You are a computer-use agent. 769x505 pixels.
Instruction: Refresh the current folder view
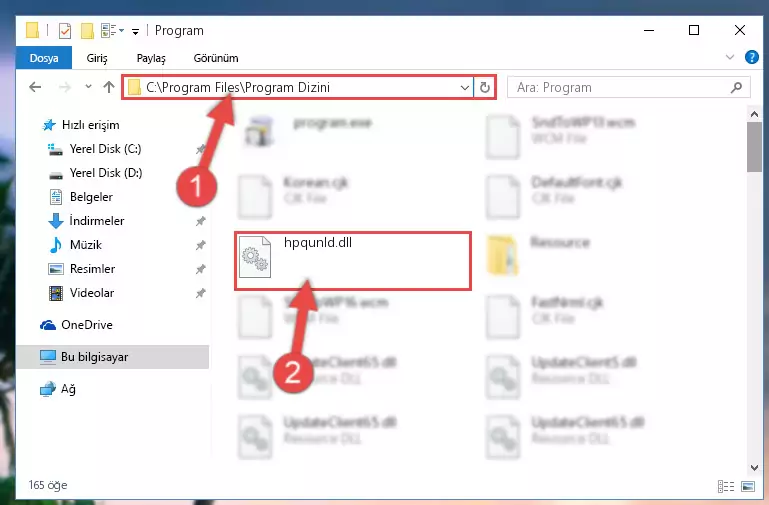[x=485, y=87]
